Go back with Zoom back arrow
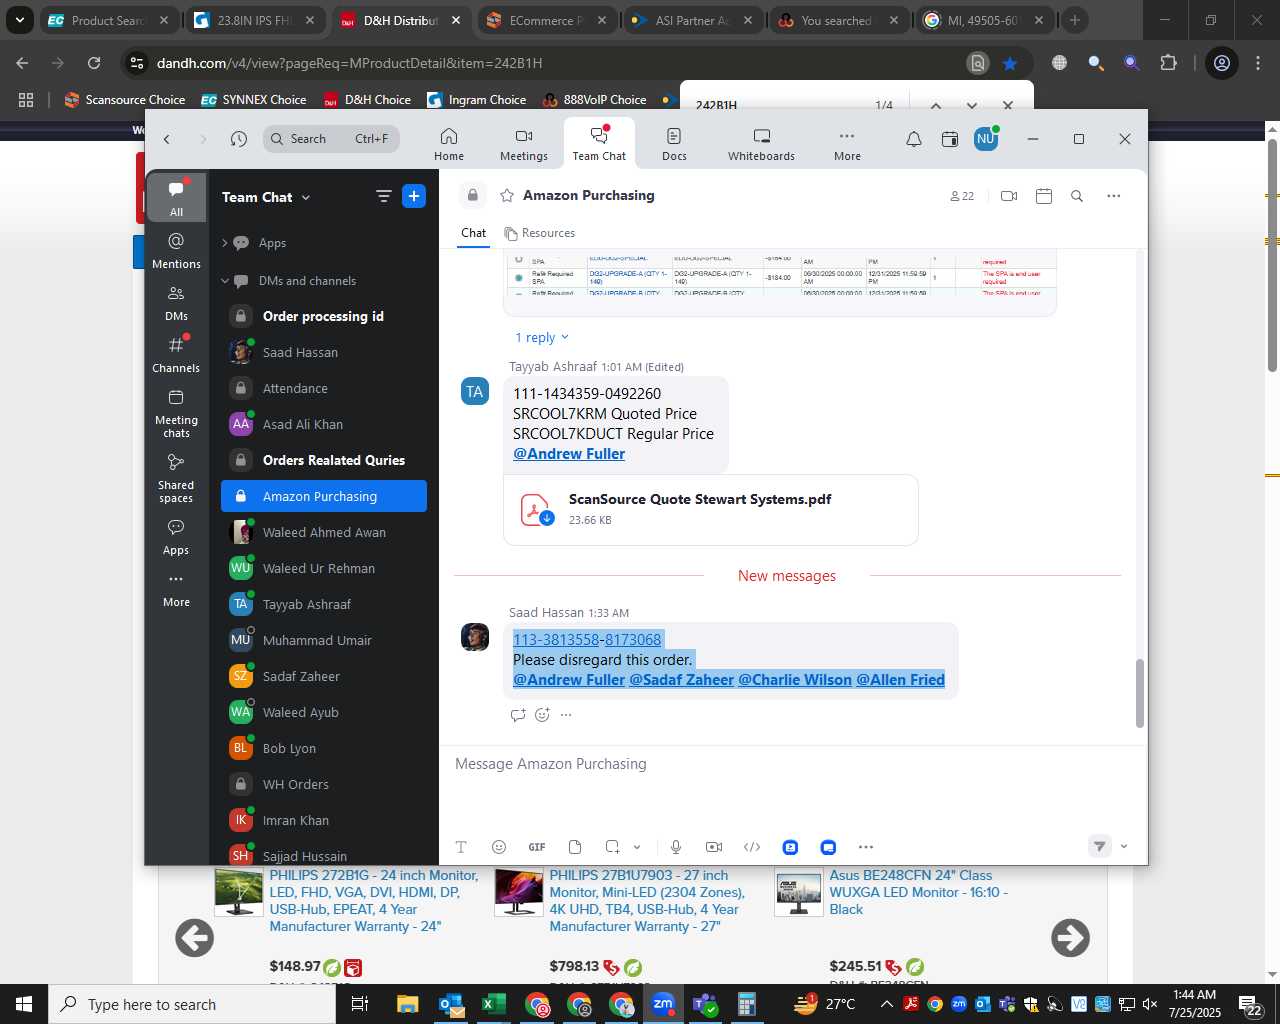 [x=167, y=139]
